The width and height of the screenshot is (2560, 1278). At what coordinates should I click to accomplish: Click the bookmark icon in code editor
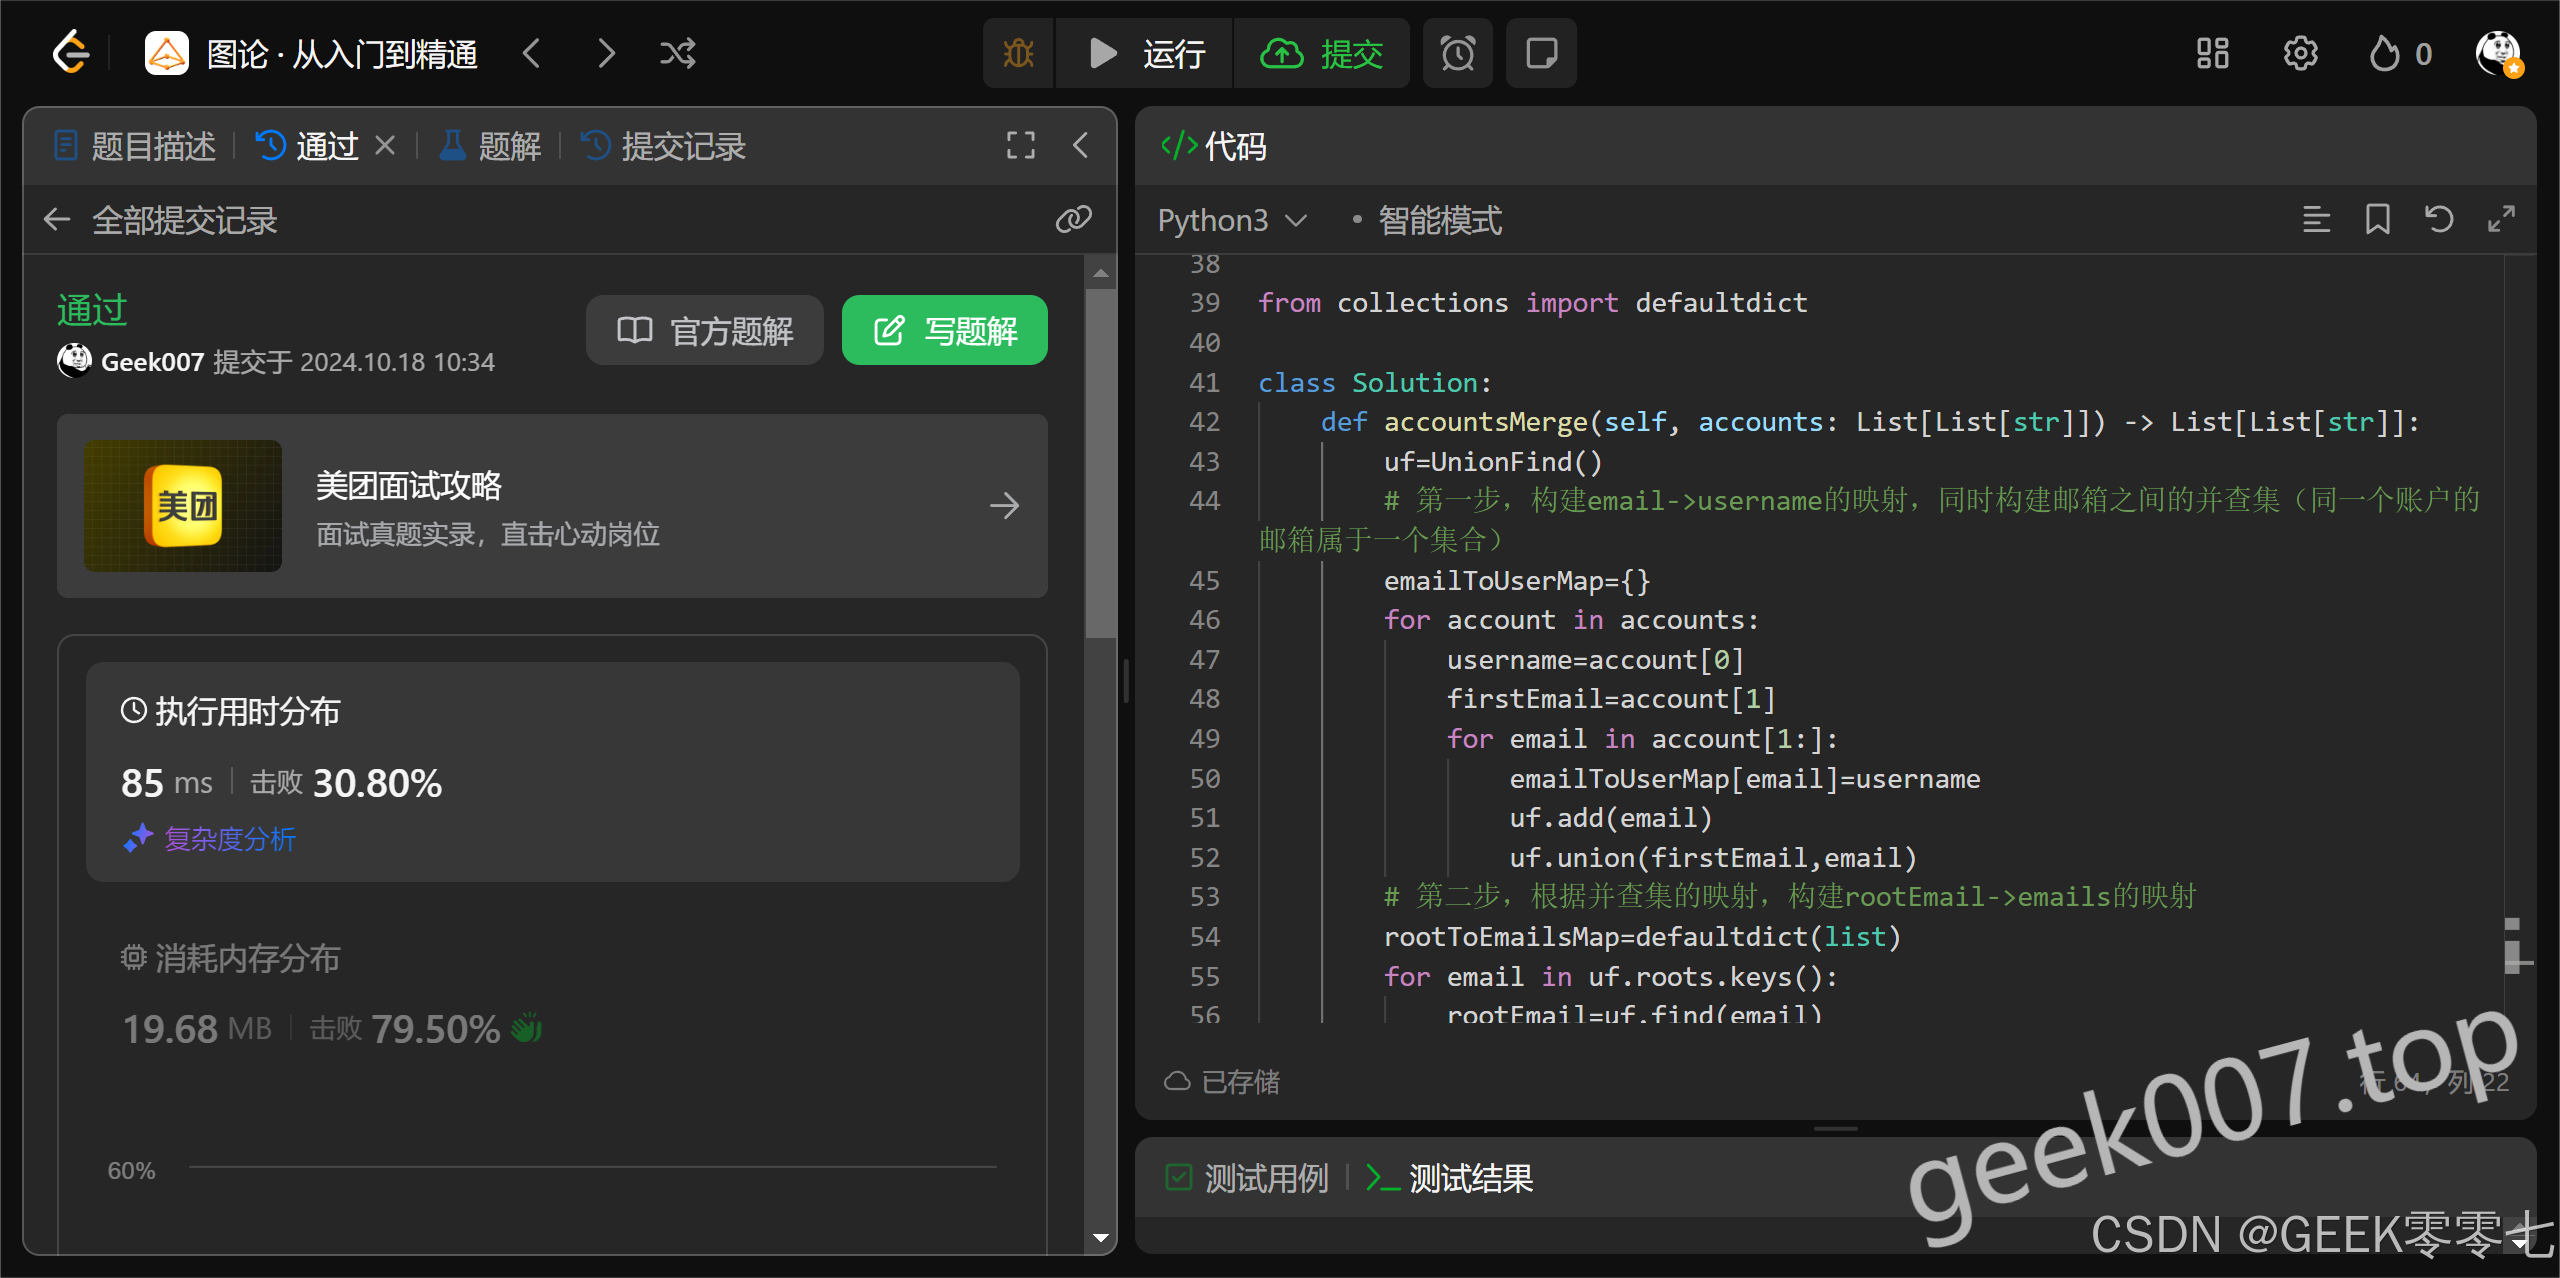pyautogui.click(x=2377, y=219)
